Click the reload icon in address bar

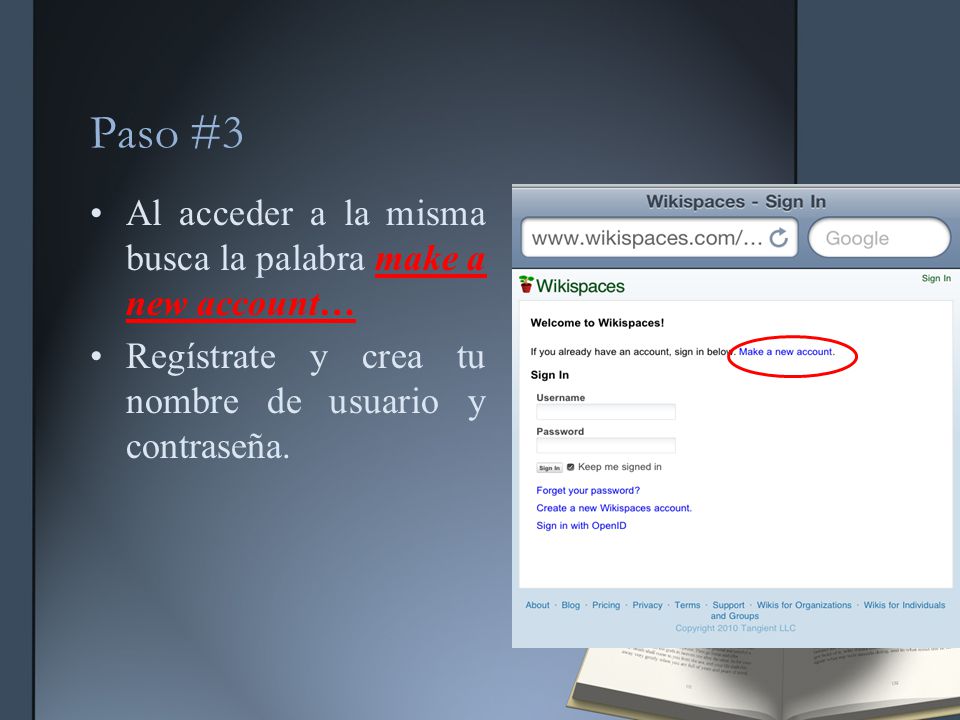coord(779,238)
